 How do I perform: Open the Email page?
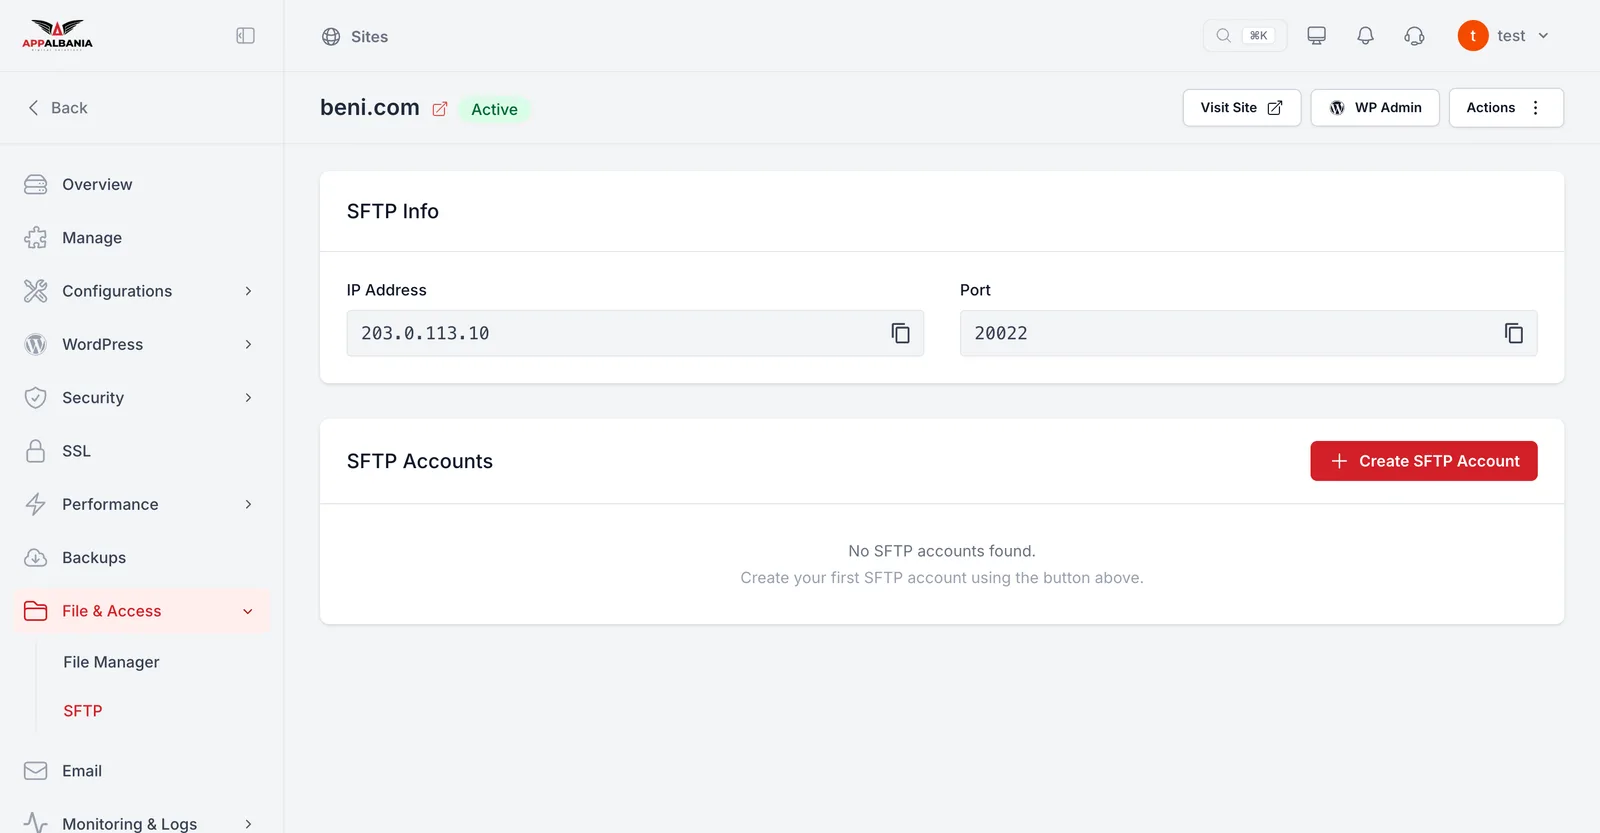(x=142, y=771)
